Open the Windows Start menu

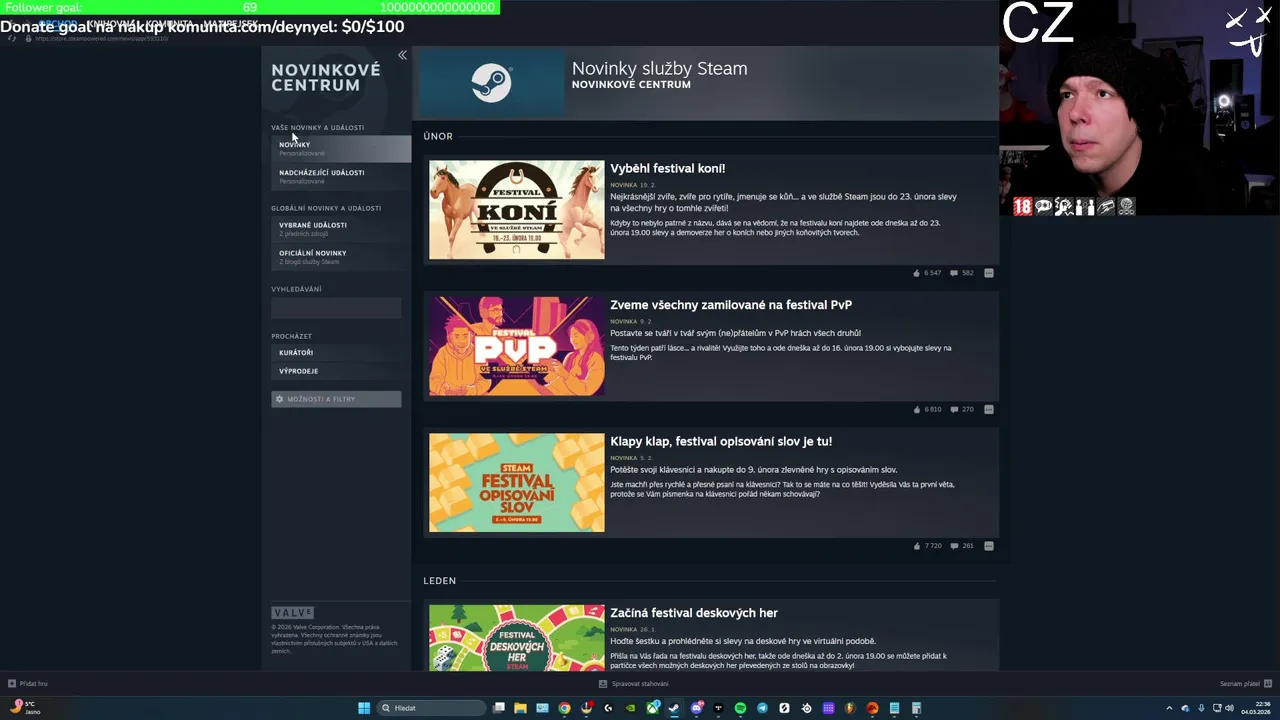(x=363, y=708)
